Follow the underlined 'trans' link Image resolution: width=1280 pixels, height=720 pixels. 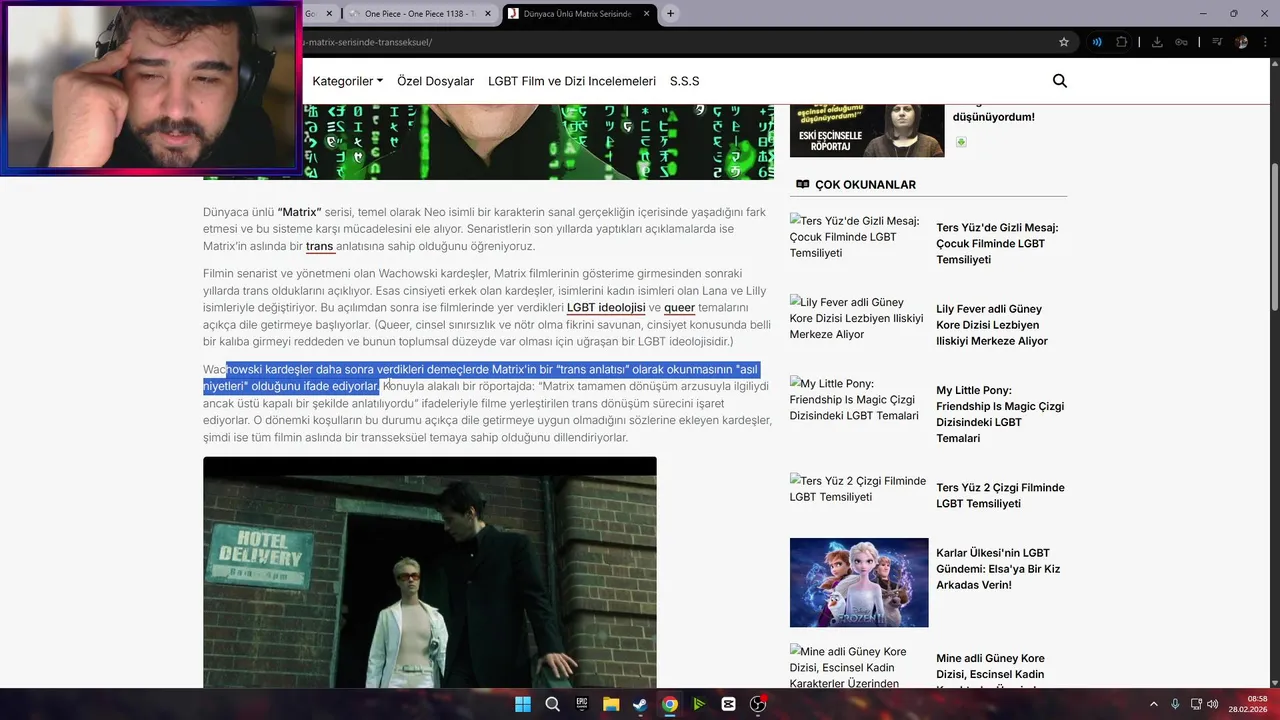pyautogui.click(x=320, y=246)
